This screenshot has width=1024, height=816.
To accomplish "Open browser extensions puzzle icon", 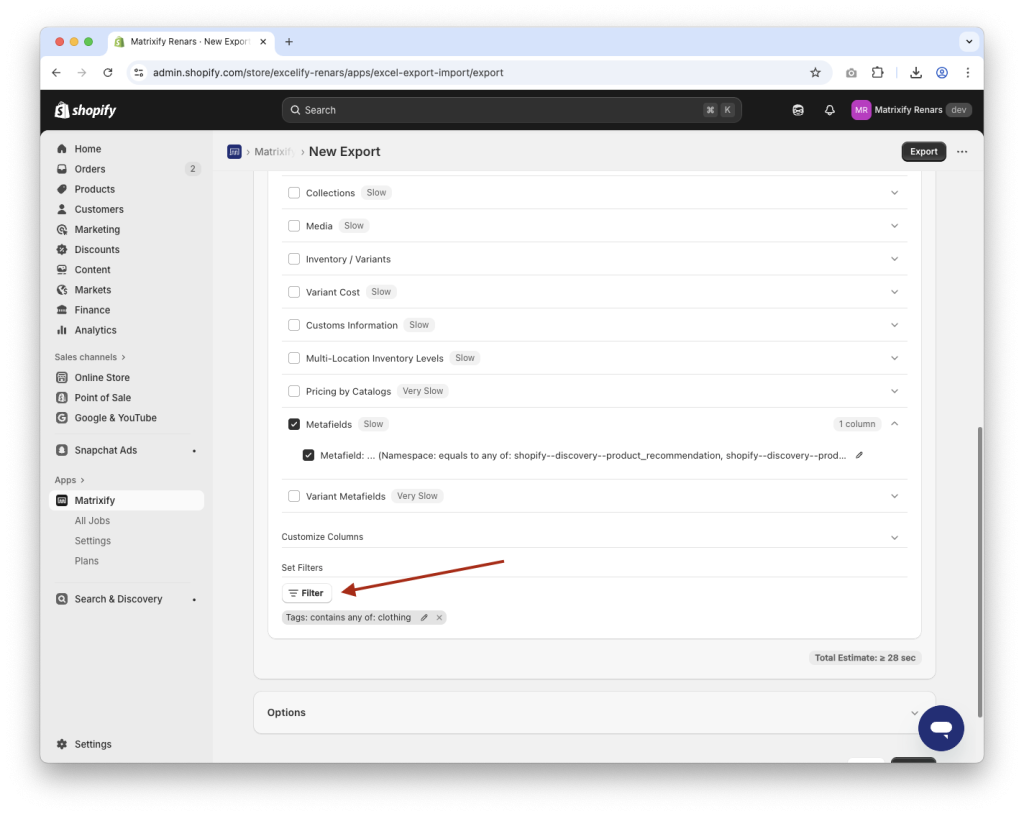I will pos(877,72).
